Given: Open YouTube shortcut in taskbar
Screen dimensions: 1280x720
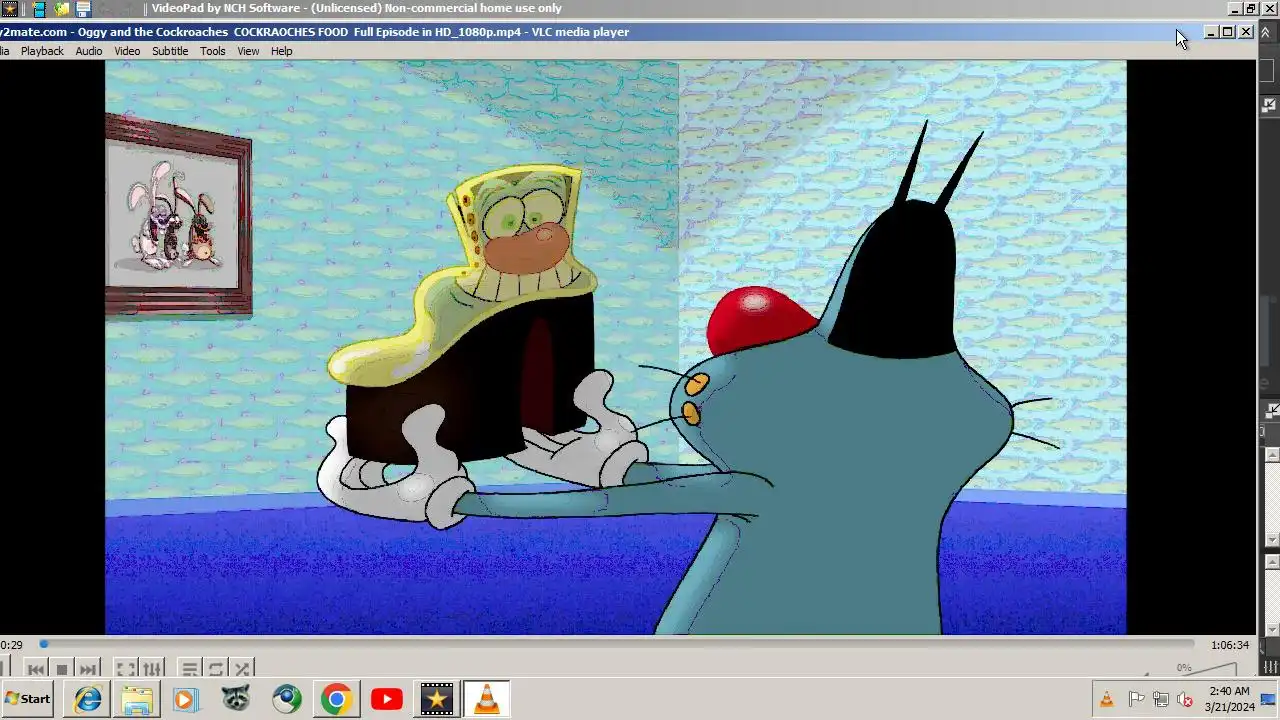Looking at the screenshot, I should [x=386, y=699].
